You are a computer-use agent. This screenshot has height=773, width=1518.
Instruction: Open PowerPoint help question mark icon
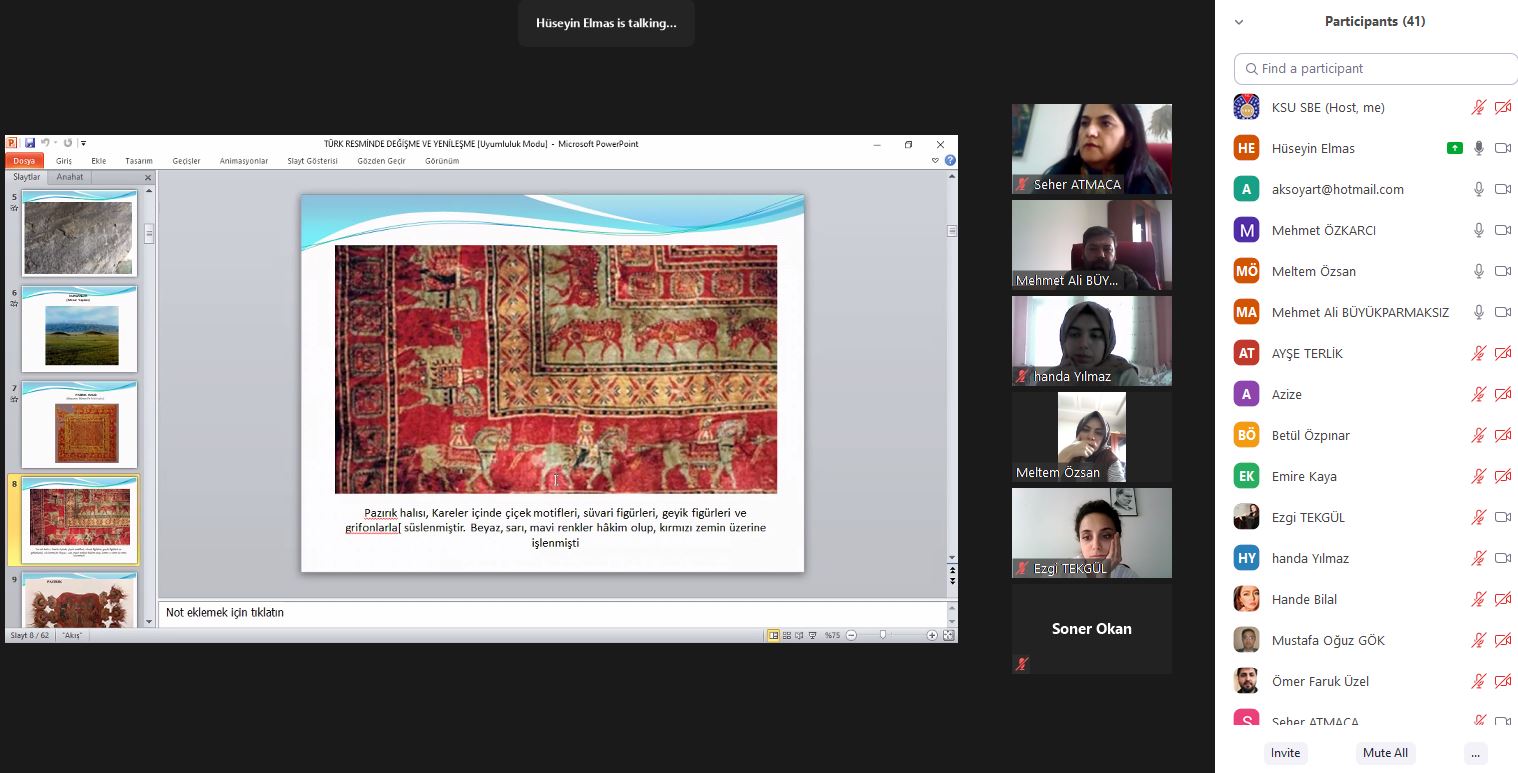[949, 160]
